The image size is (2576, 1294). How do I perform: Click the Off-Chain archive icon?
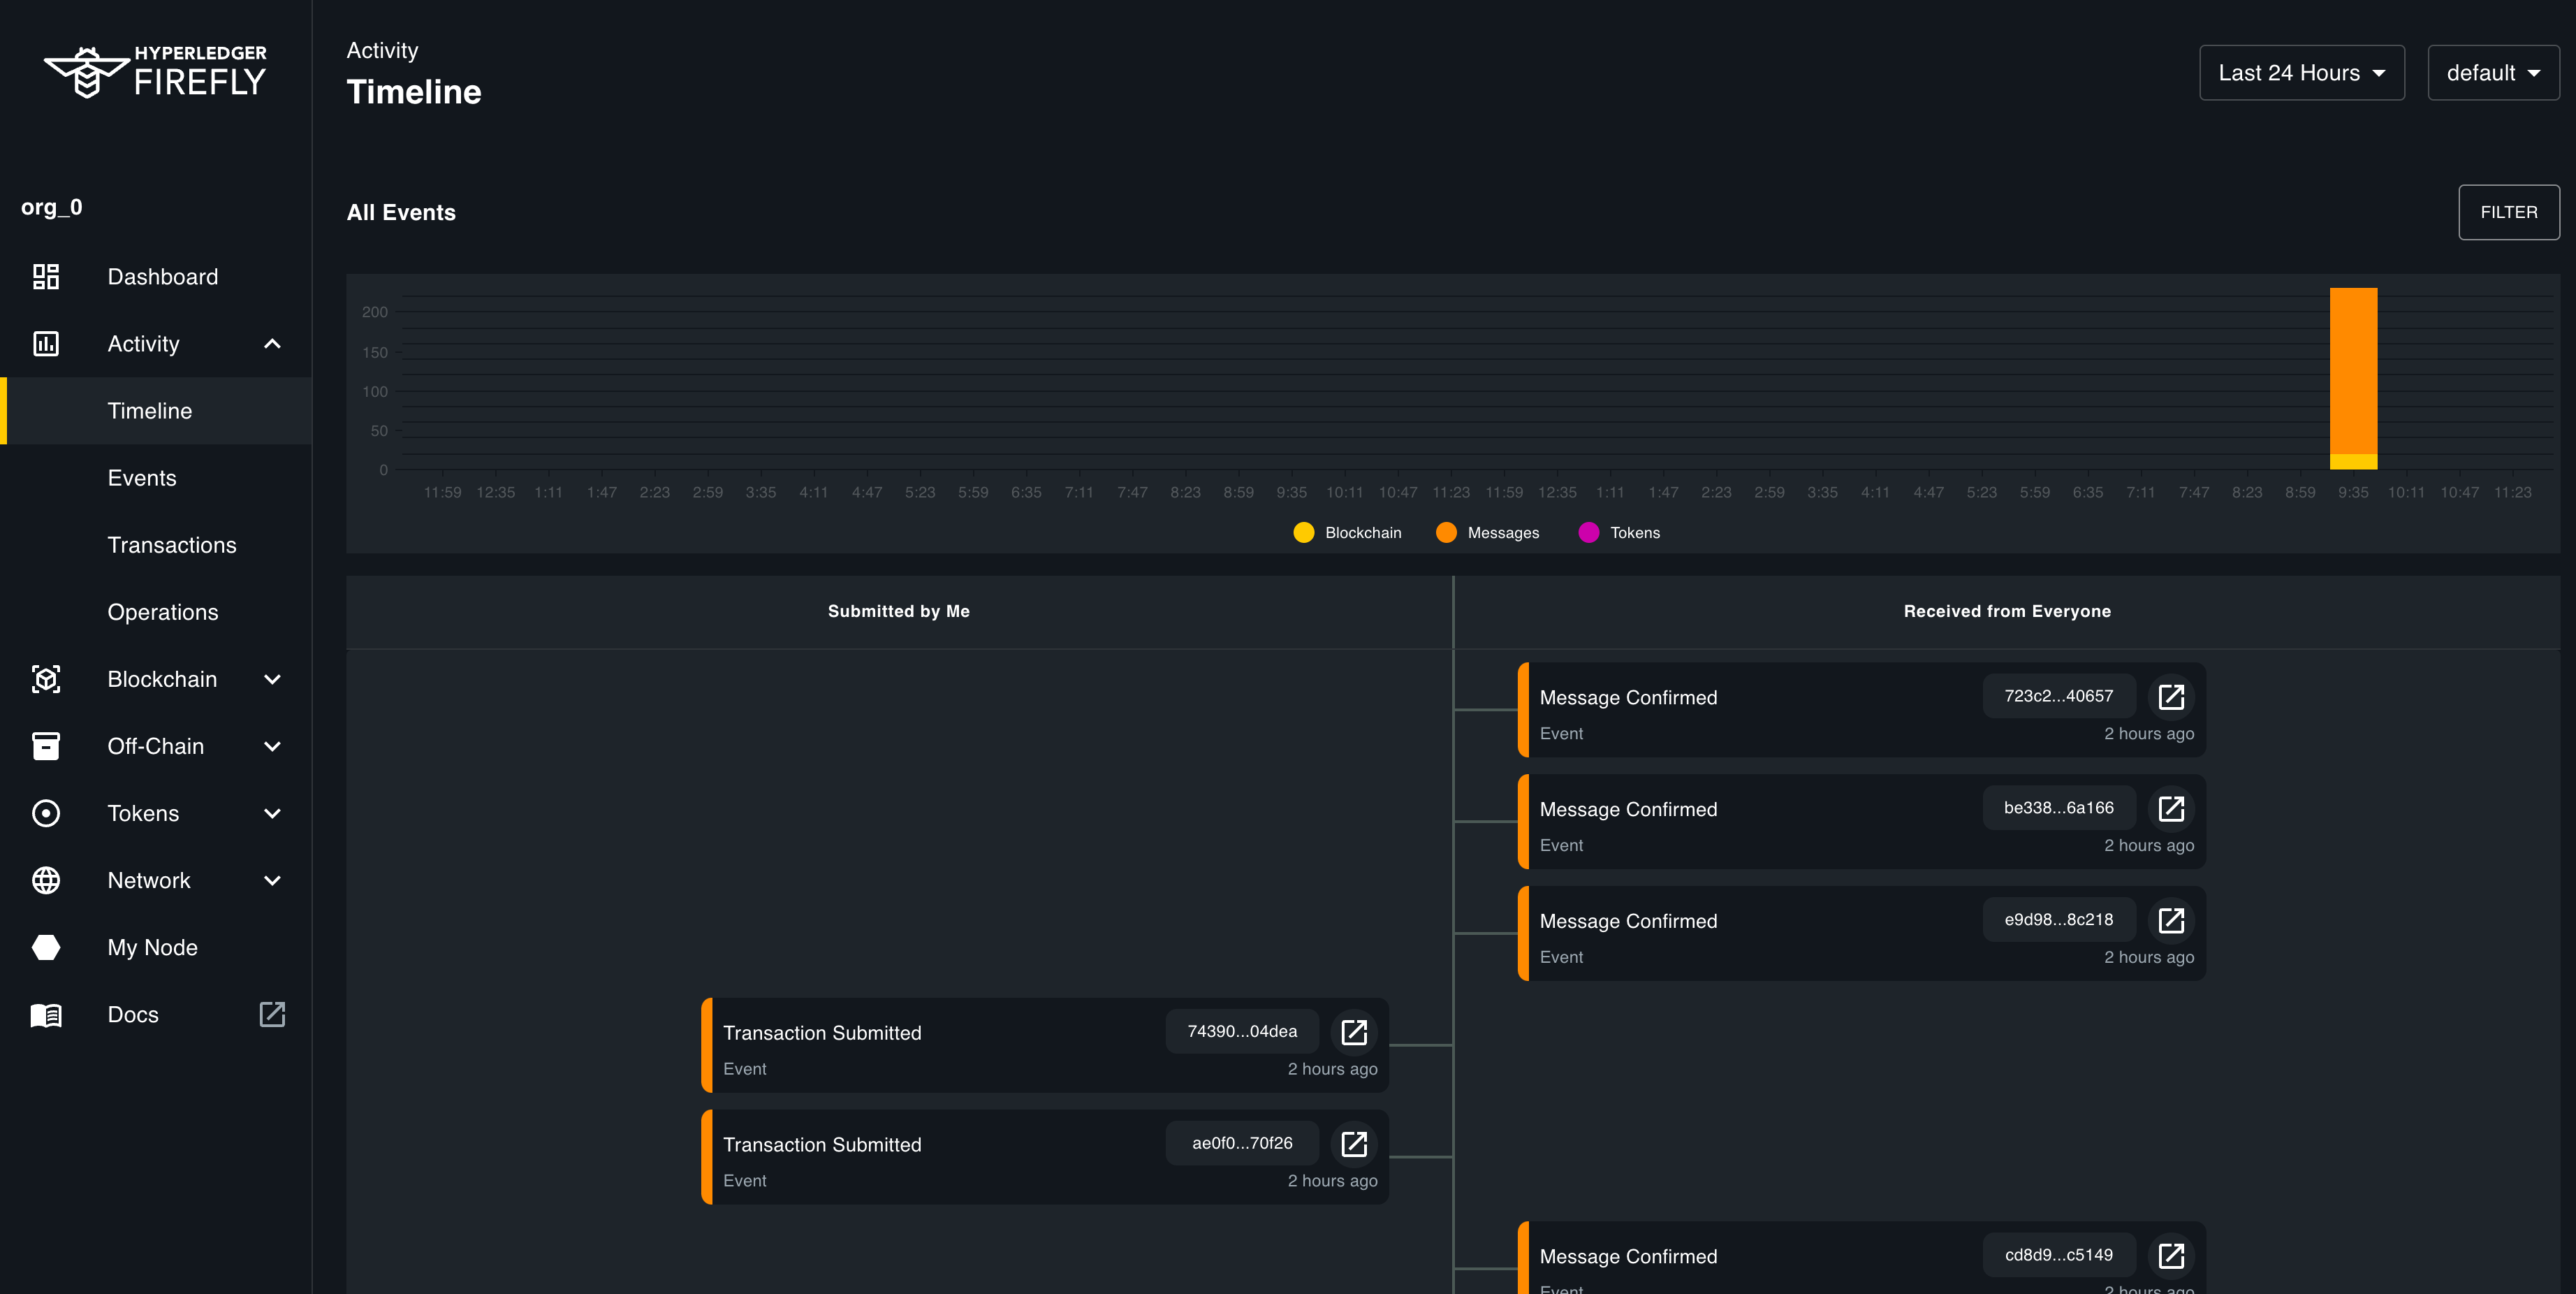point(46,746)
